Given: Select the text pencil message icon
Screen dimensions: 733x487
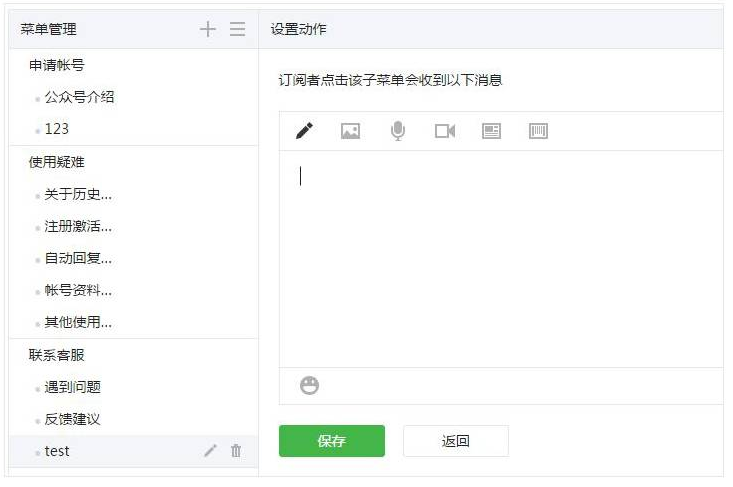Looking at the screenshot, I should pos(304,131).
